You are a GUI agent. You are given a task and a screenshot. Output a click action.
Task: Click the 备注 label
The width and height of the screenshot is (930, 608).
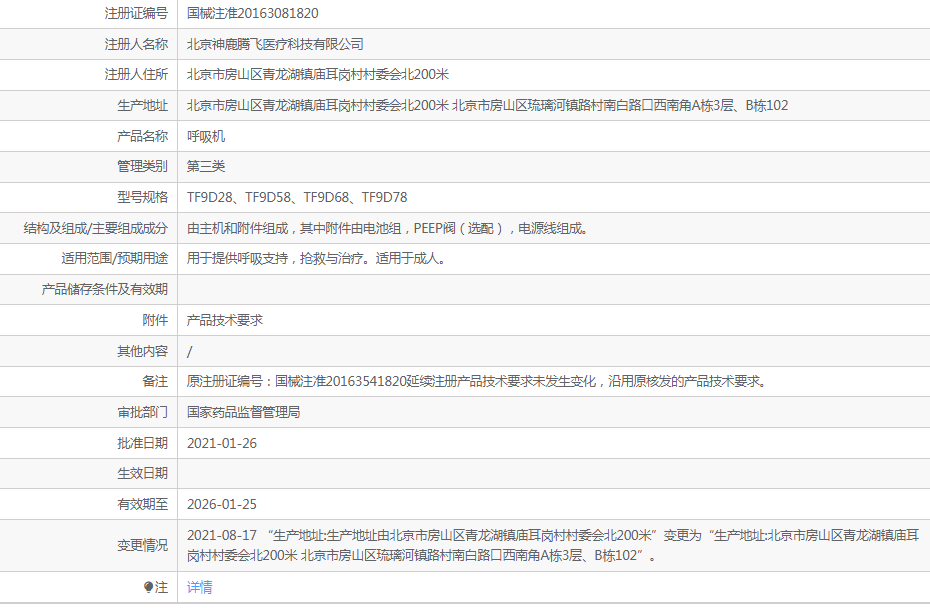(155, 381)
